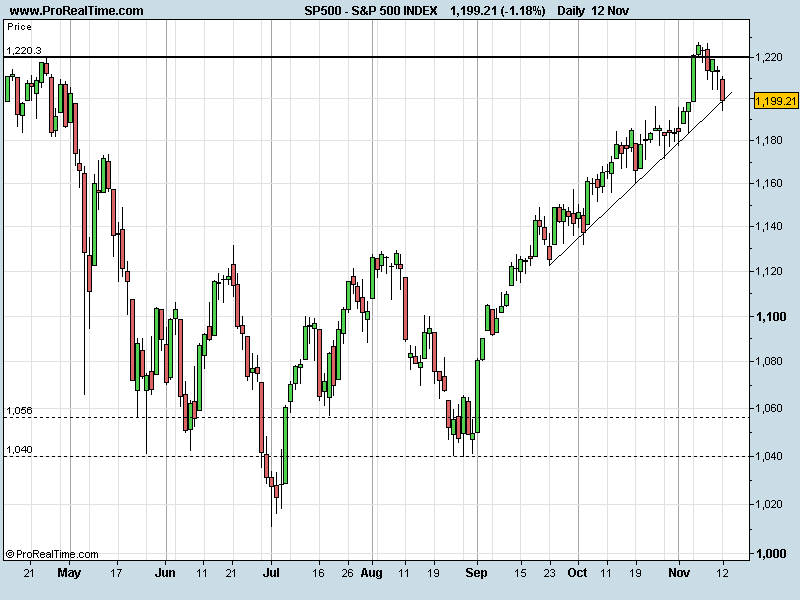
Task: Click the 15 date tick after Sep
Action: click(519, 572)
